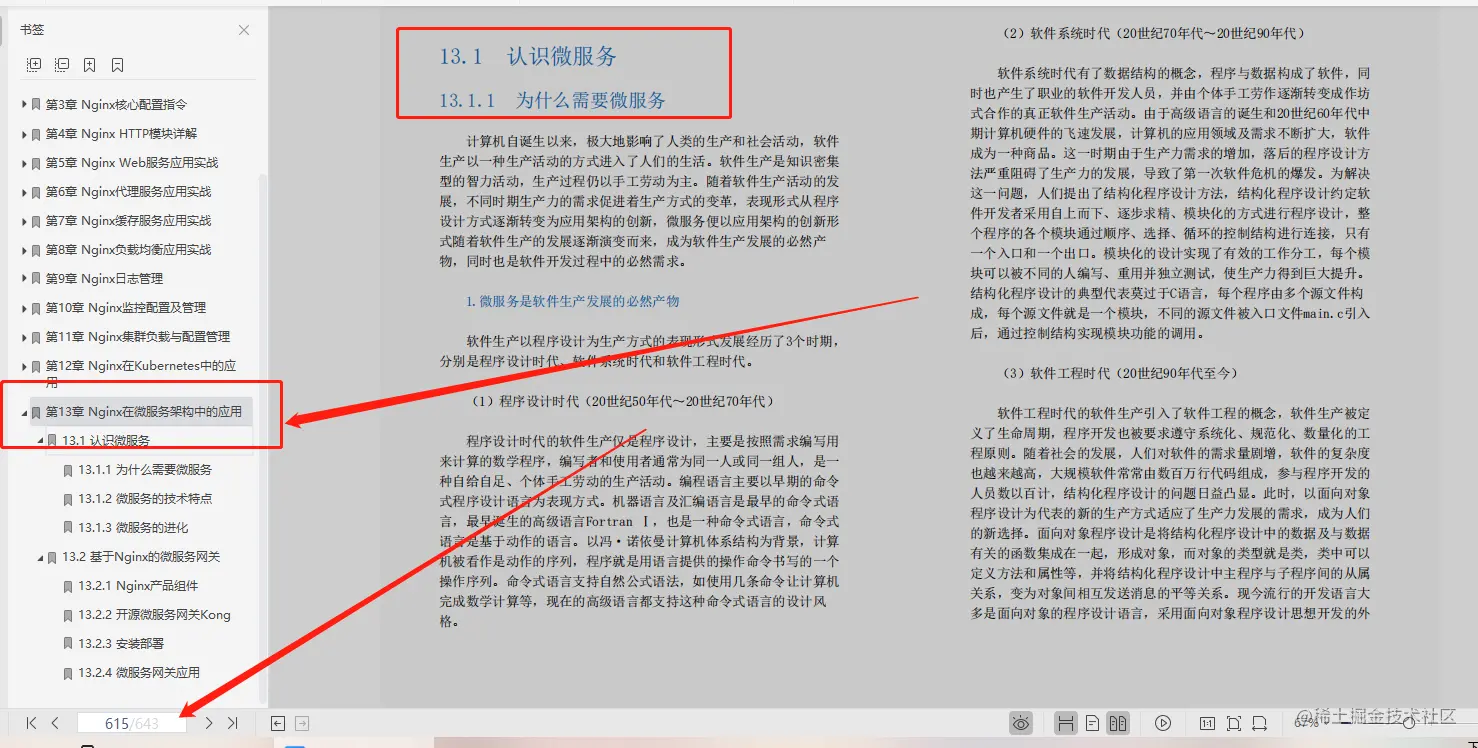Click the bookmark icon beside 第11章 Nginx集群负载与配置管理

pos(36,336)
